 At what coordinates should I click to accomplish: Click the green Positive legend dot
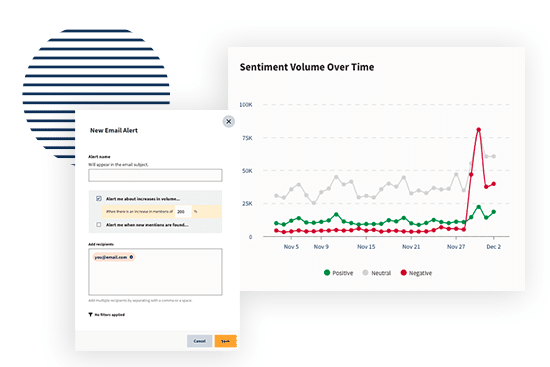point(327,273)
